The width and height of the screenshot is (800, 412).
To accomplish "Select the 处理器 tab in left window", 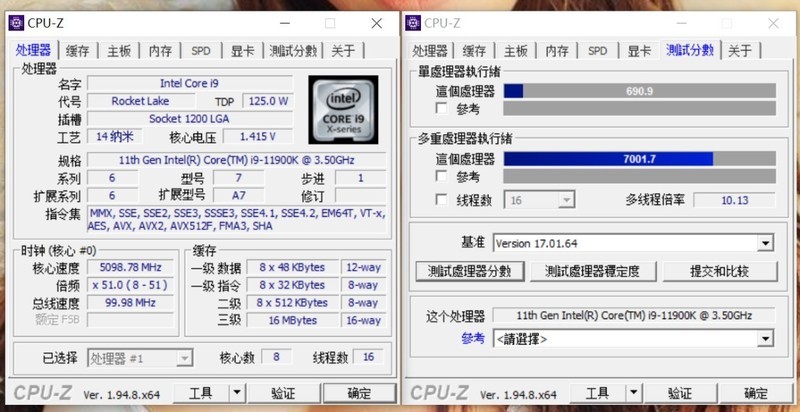I will coord(33,50).
